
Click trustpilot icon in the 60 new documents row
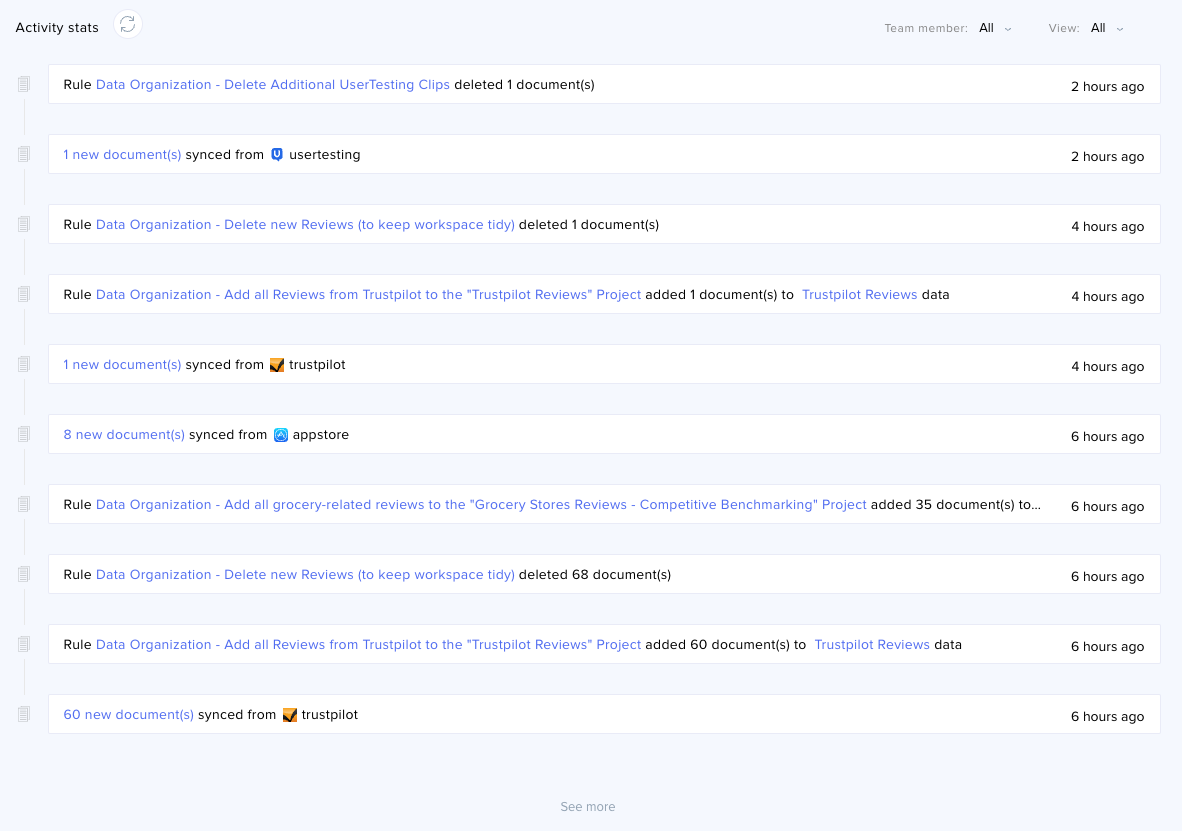(x=290, y=715)
